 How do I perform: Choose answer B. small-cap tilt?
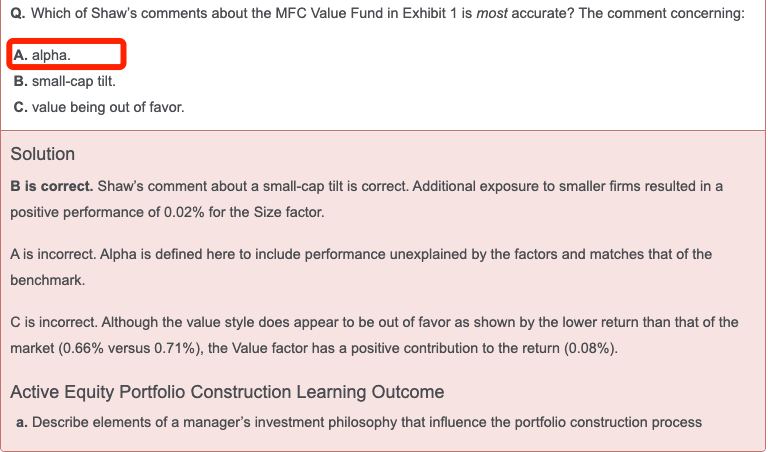pyautogui.click(x=65, y=81)
